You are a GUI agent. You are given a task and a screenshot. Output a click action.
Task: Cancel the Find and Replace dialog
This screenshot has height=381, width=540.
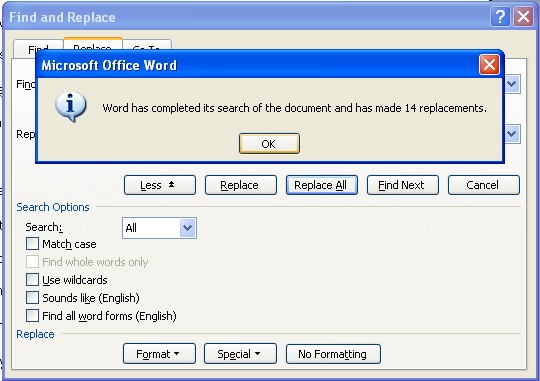[x=484, y=185]
